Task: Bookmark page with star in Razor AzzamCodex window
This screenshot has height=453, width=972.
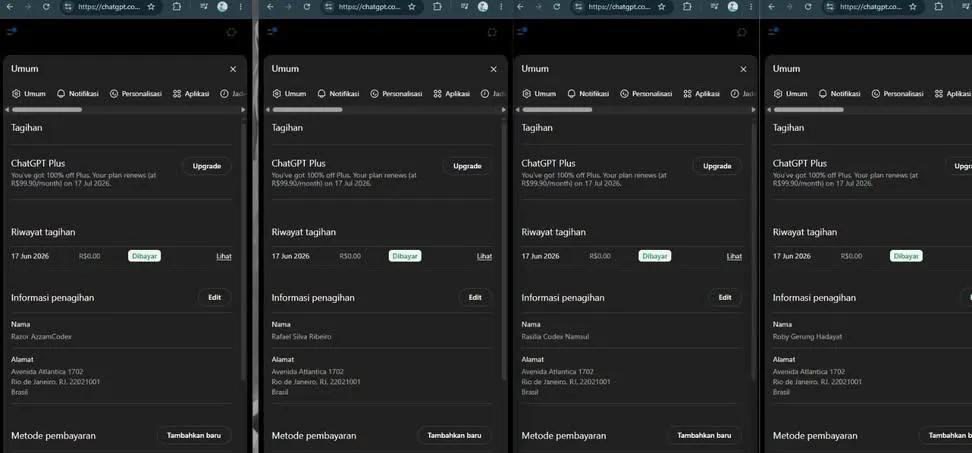Action: 151,7
